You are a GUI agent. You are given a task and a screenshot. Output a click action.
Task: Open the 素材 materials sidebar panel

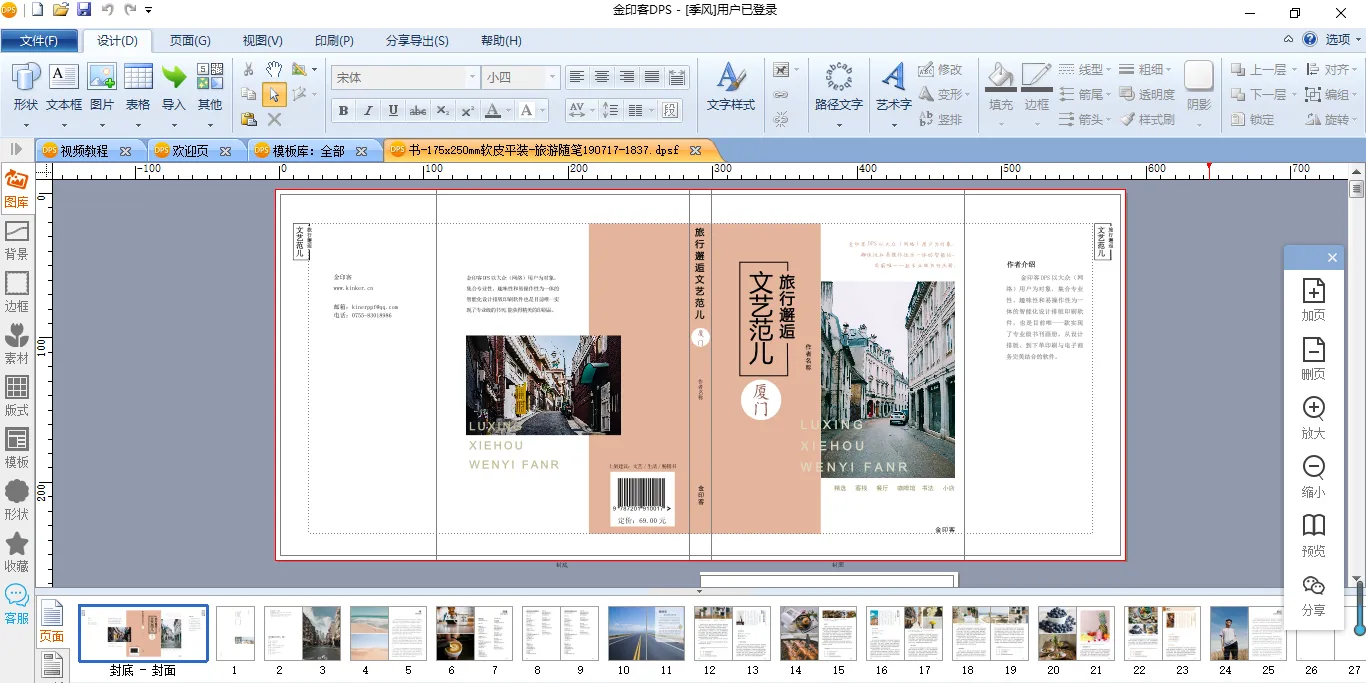pyautogui.click(x=17, y=342)
